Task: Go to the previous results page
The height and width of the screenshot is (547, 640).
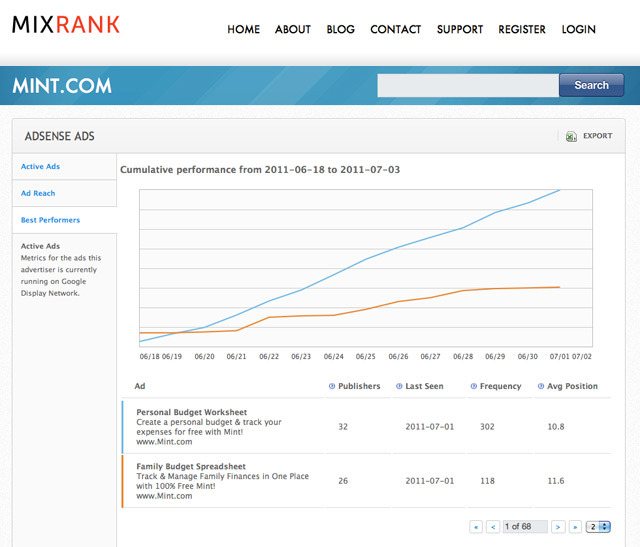Action: tap(493, 526)
